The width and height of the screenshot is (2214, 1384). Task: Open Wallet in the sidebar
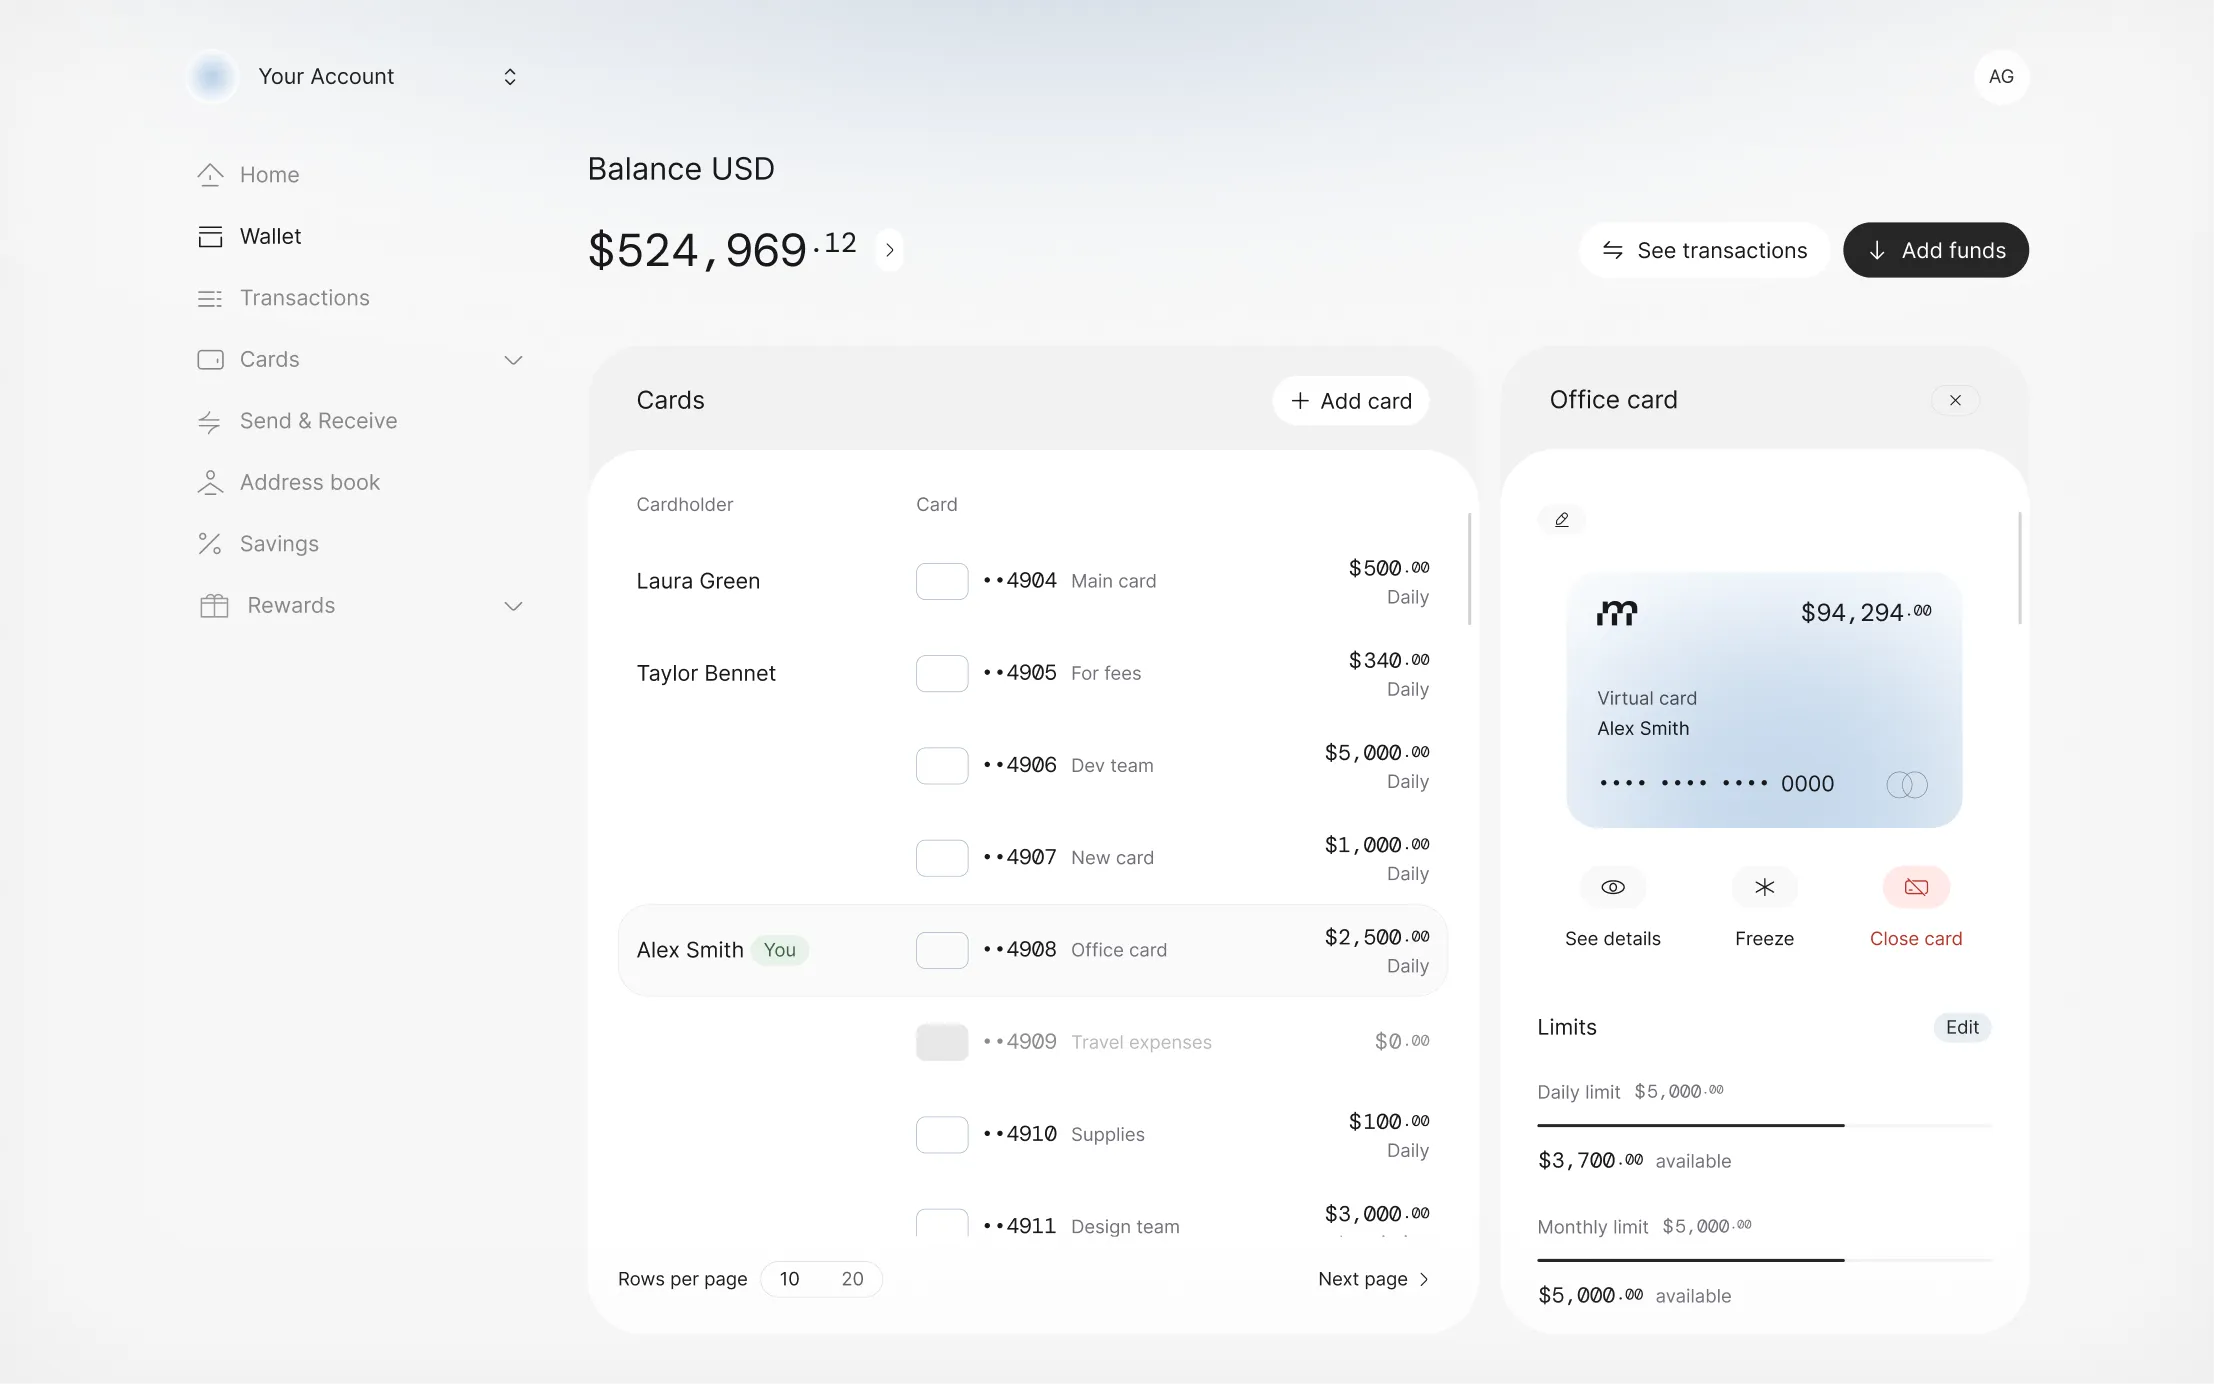coord(271,237)
